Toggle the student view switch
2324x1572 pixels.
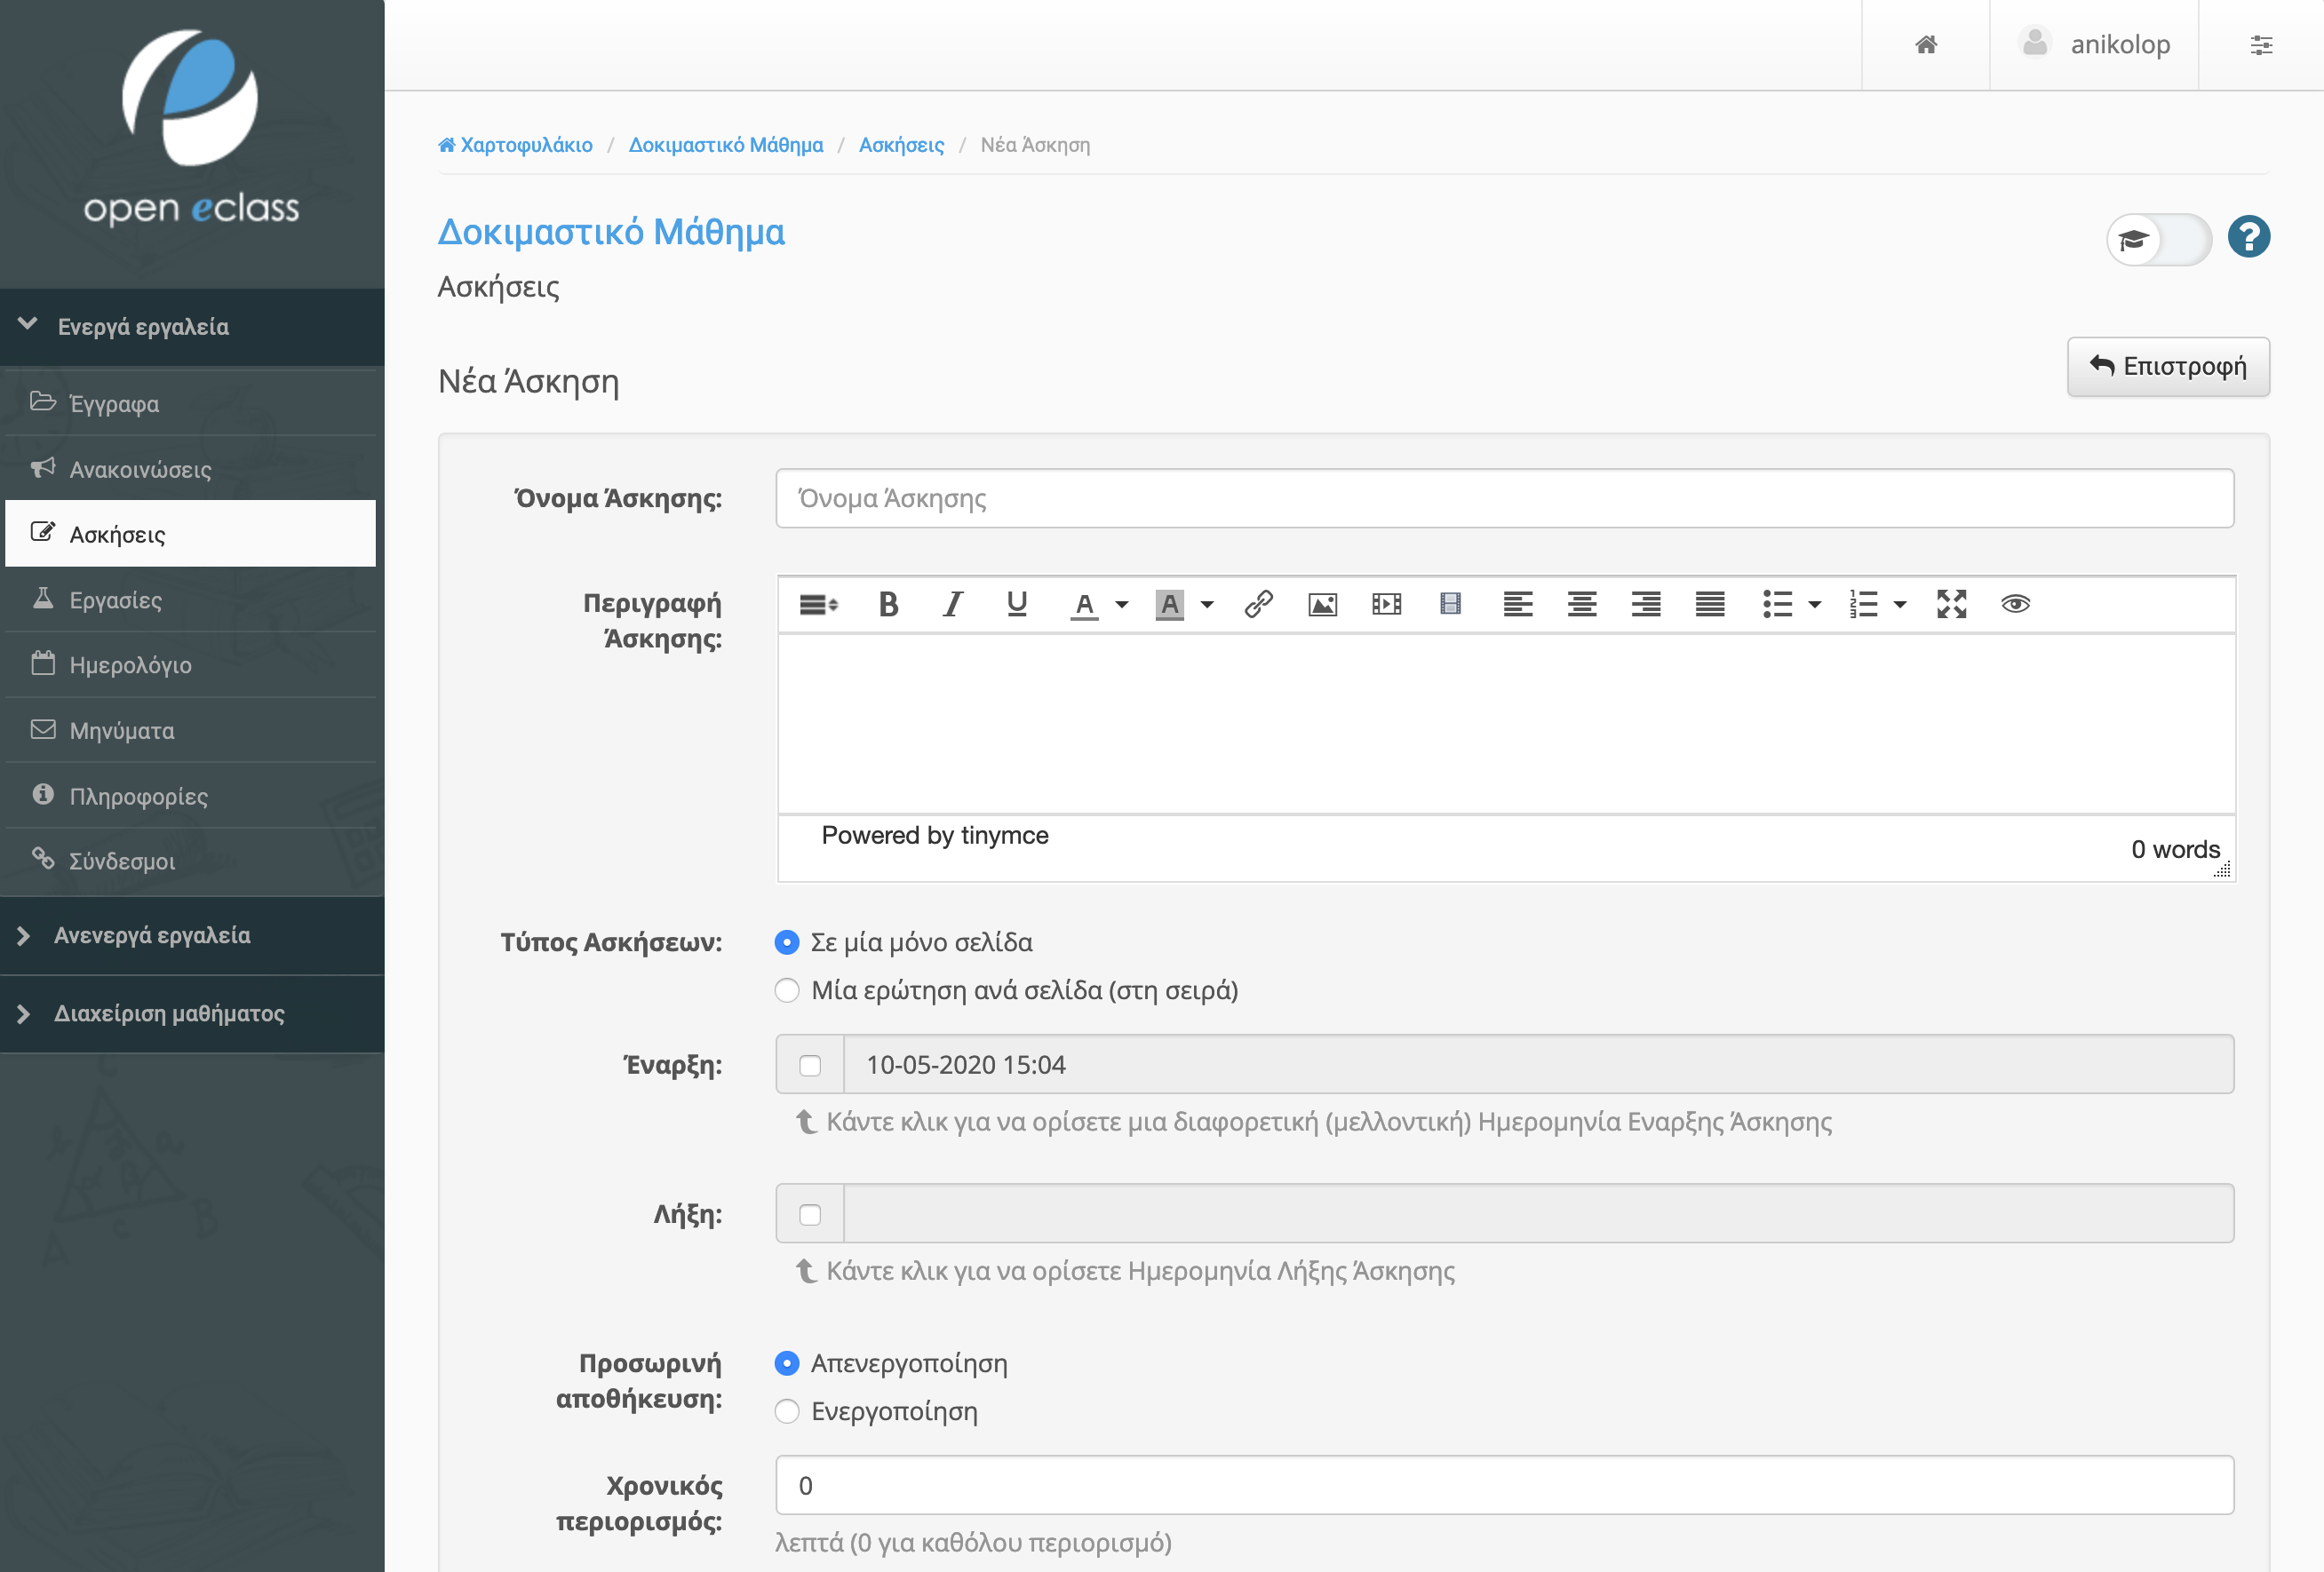(2159, 239)
